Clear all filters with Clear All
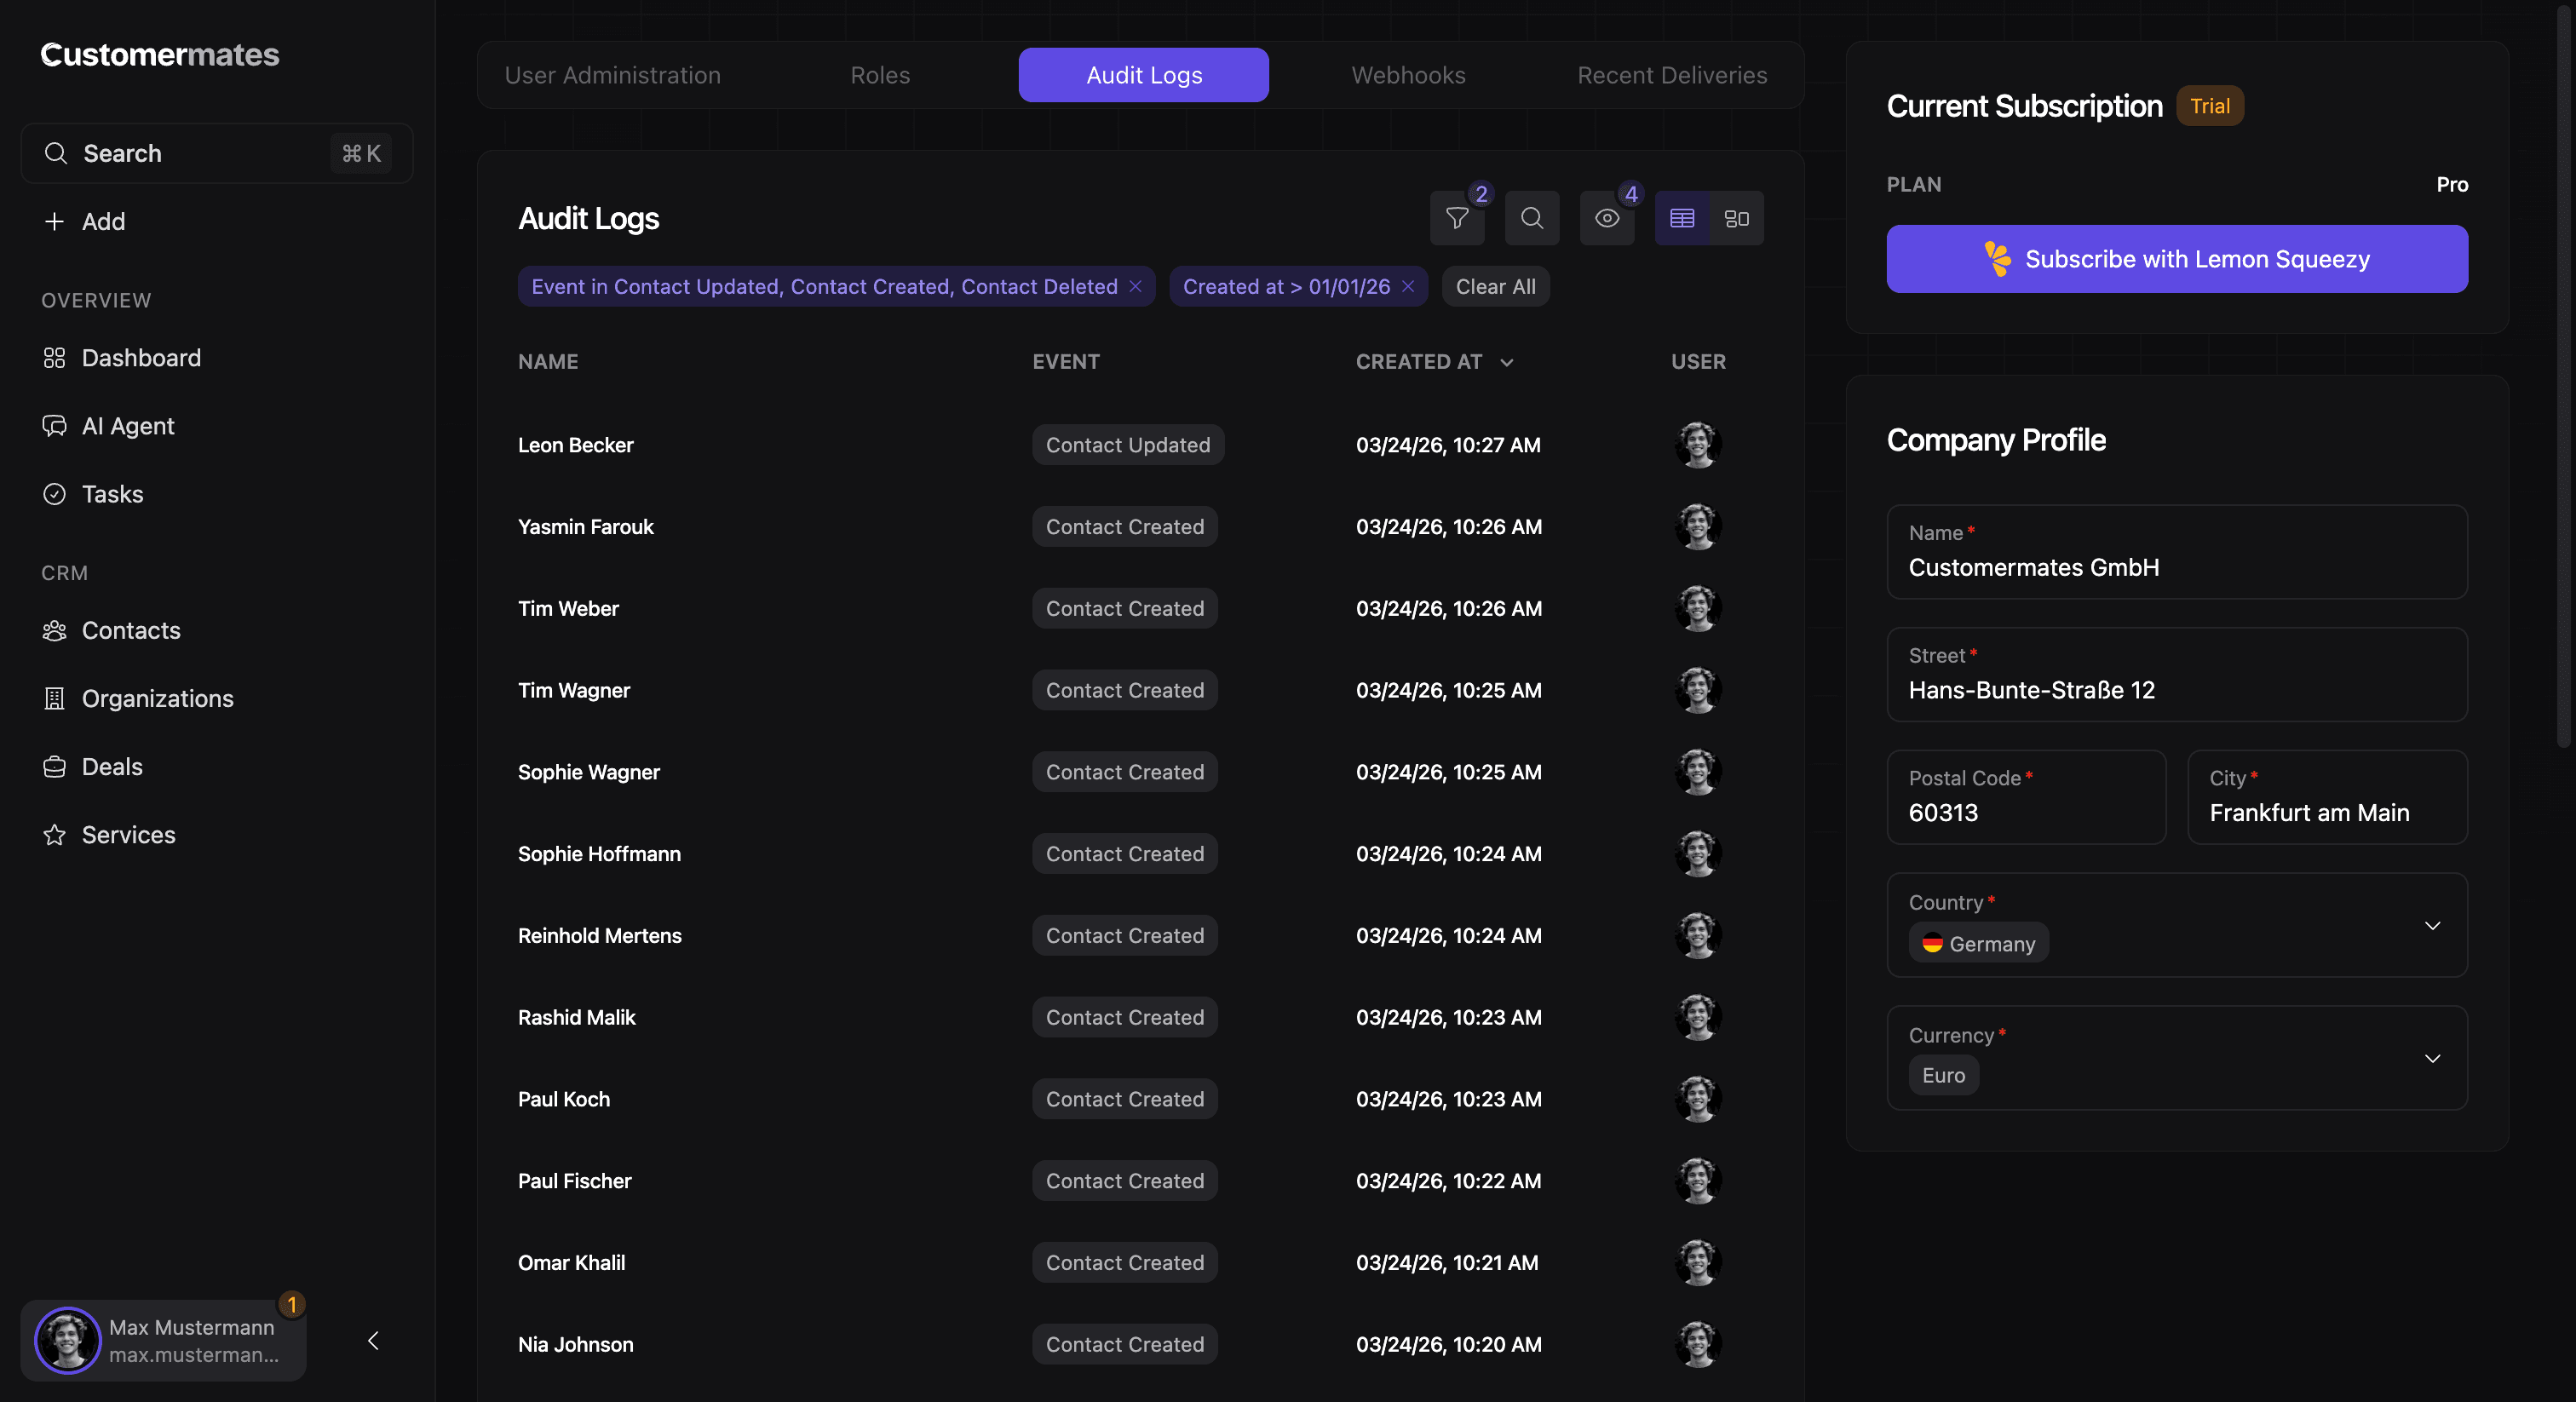Image resolution: width=2576 pixels, height=1402 pixels. click(x=1495, y=286)
